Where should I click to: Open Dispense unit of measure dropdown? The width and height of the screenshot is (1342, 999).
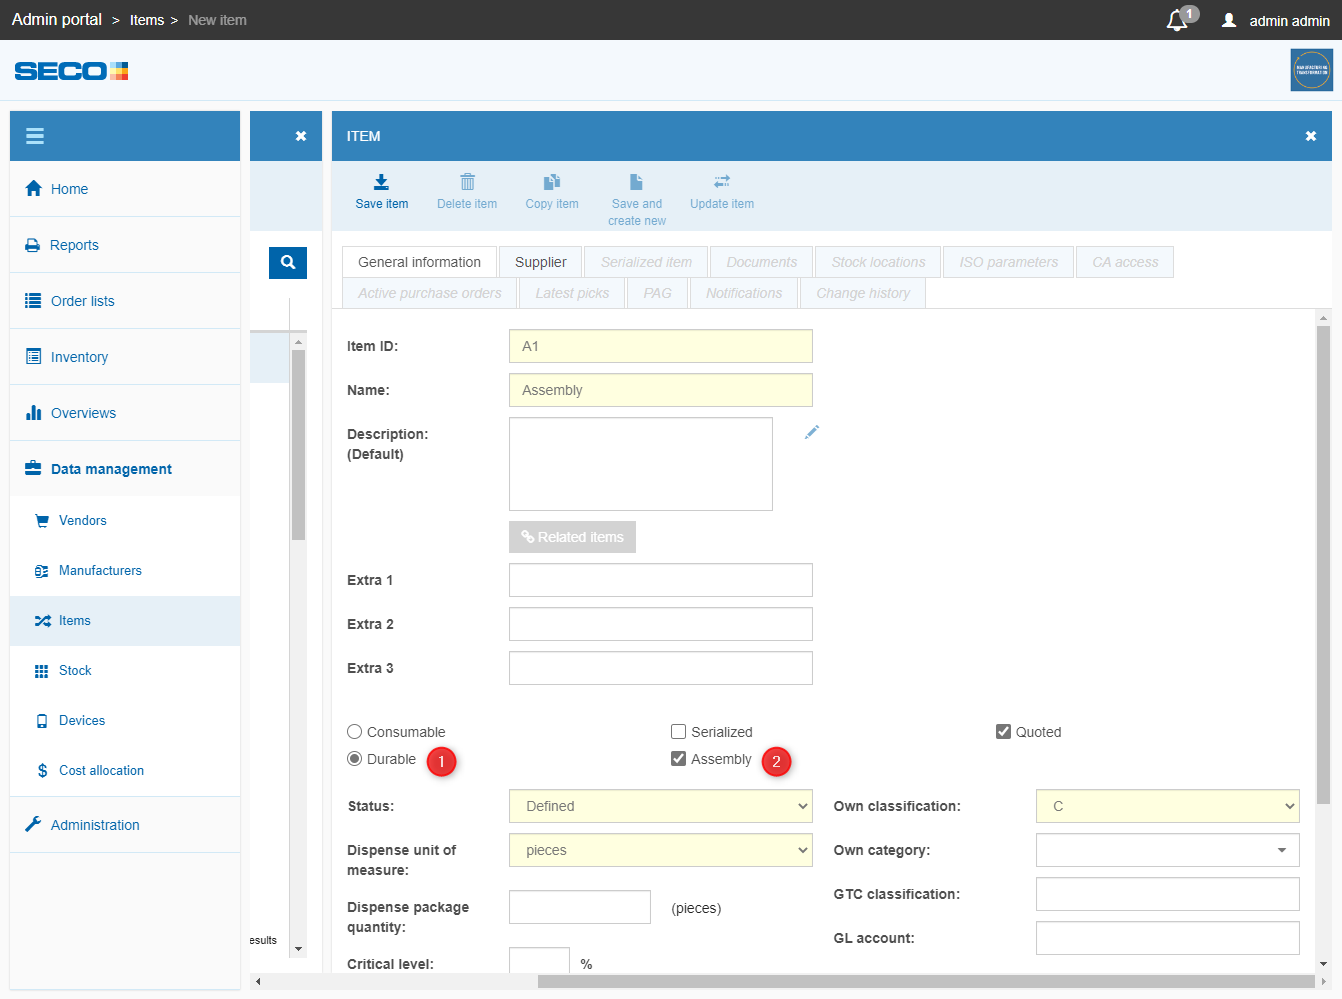click(661, 850)
